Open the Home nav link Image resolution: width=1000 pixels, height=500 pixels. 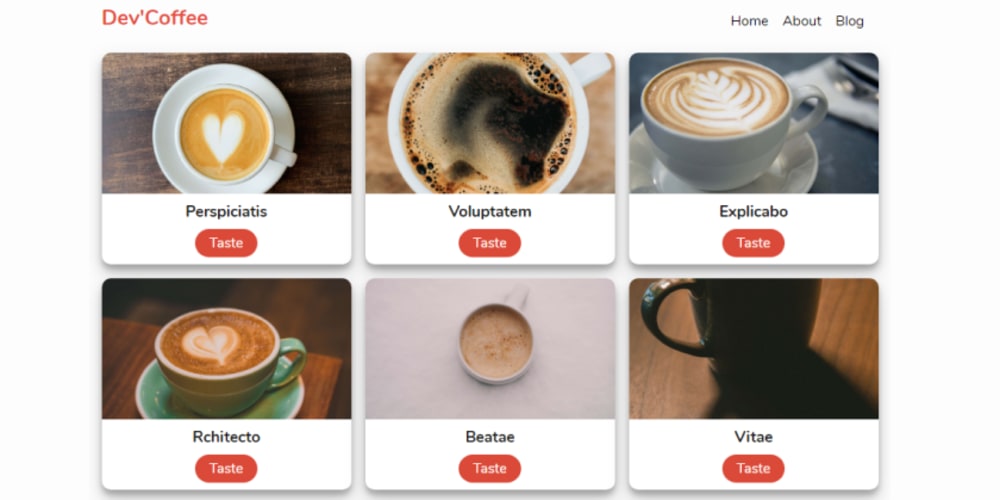click(x=749, y=21)
